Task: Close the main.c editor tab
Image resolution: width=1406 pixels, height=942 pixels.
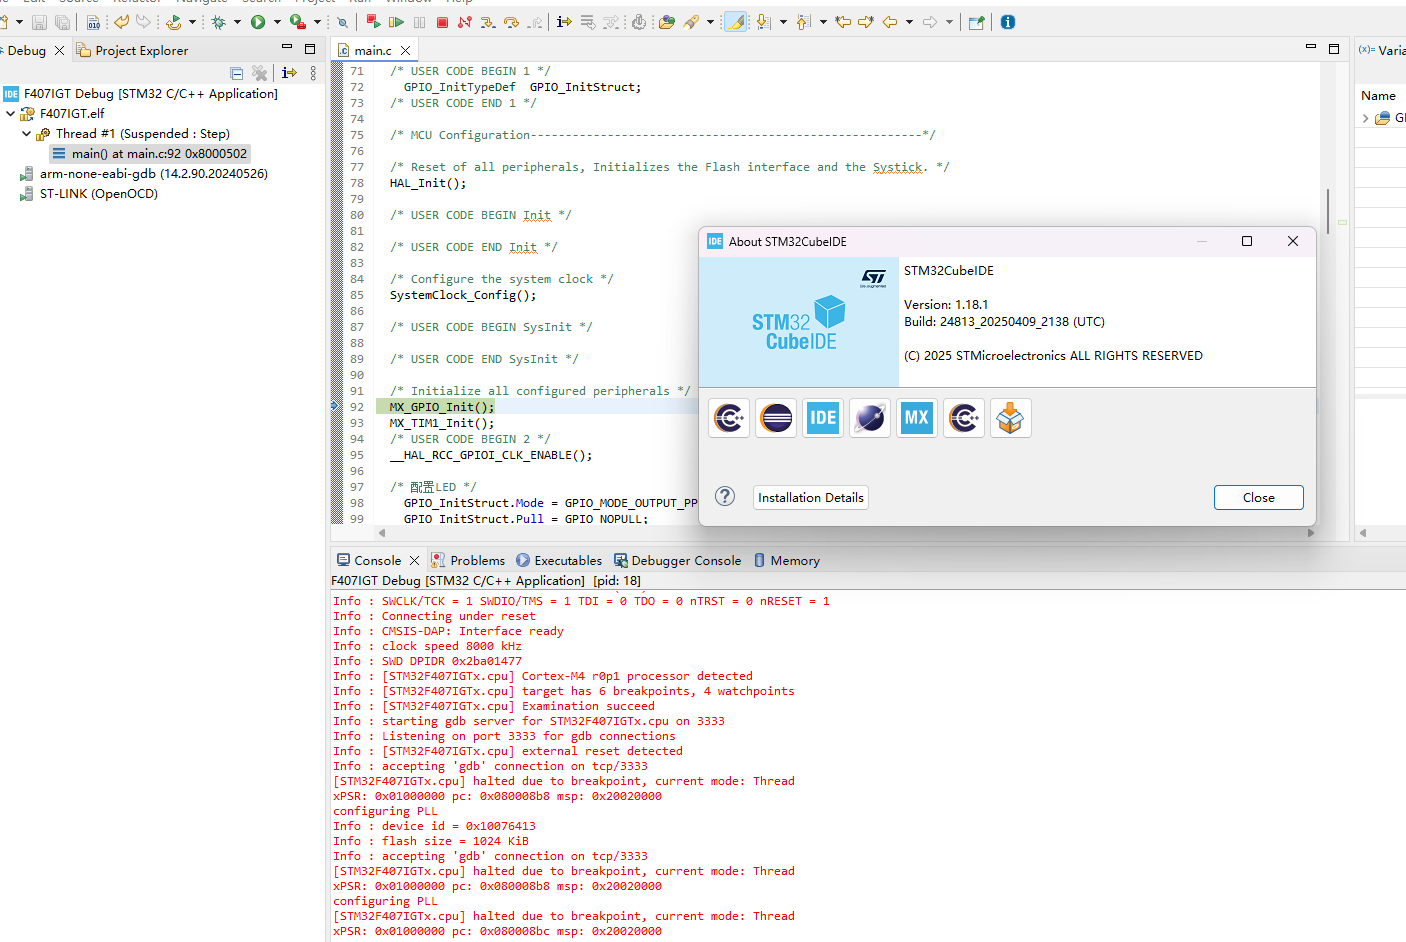Action: coord(405,50)
